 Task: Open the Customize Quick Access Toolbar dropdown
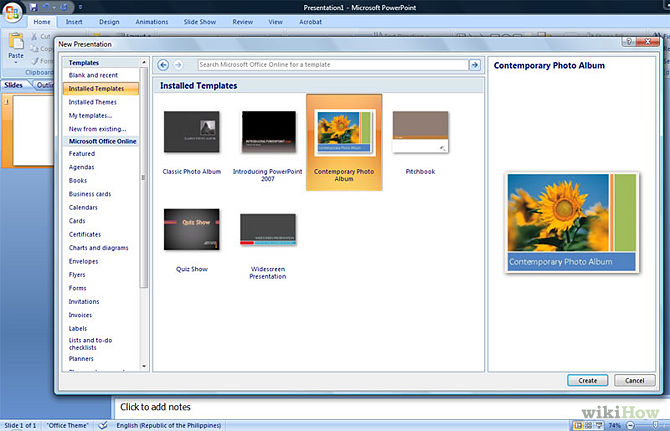(x=79, y=6)
